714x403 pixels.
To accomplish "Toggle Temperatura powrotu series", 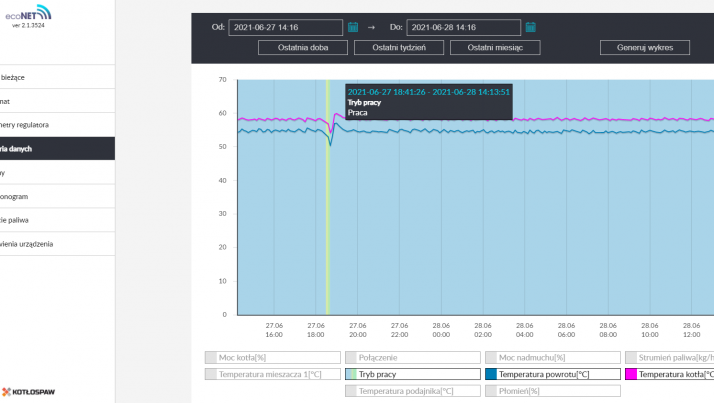I will point(553,374).
